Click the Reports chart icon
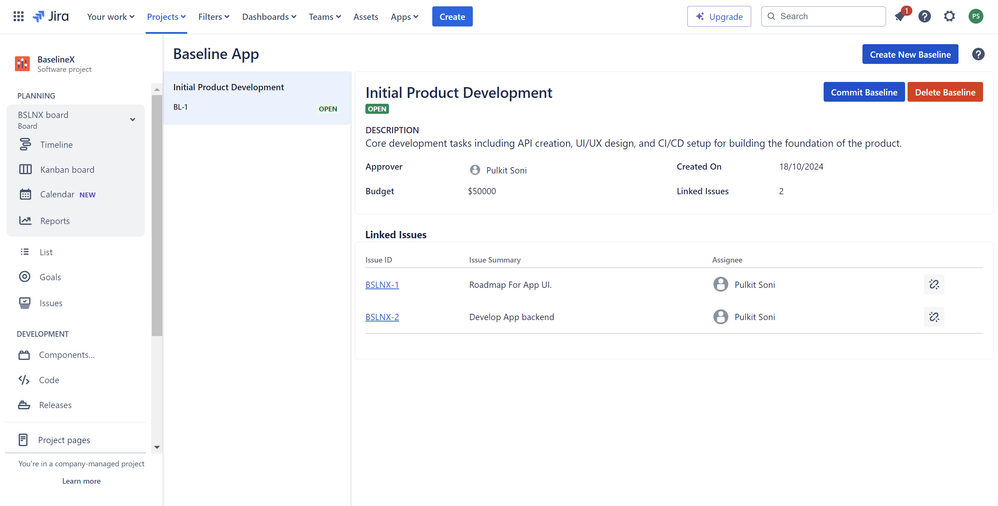Viewport: 998px width, 506px height. [x=25, y=221]
